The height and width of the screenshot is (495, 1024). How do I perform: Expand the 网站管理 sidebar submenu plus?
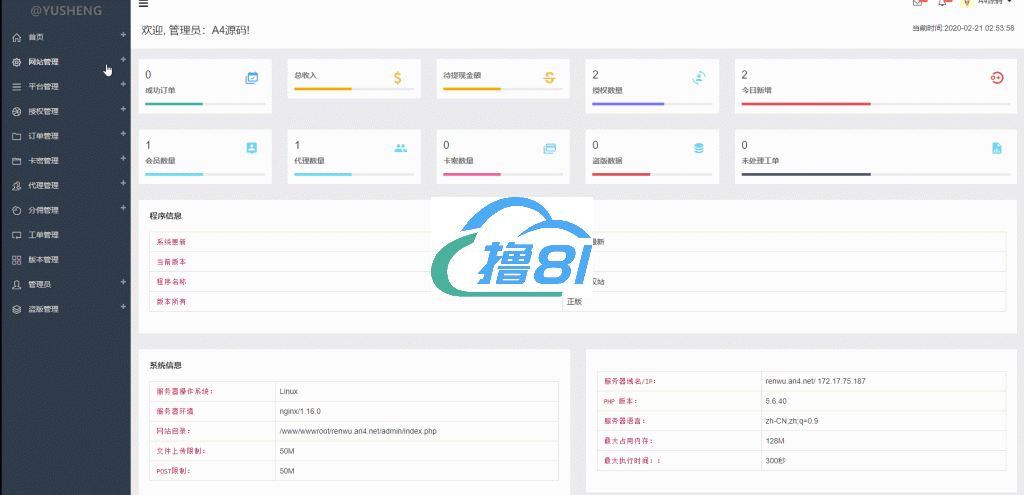123,60
